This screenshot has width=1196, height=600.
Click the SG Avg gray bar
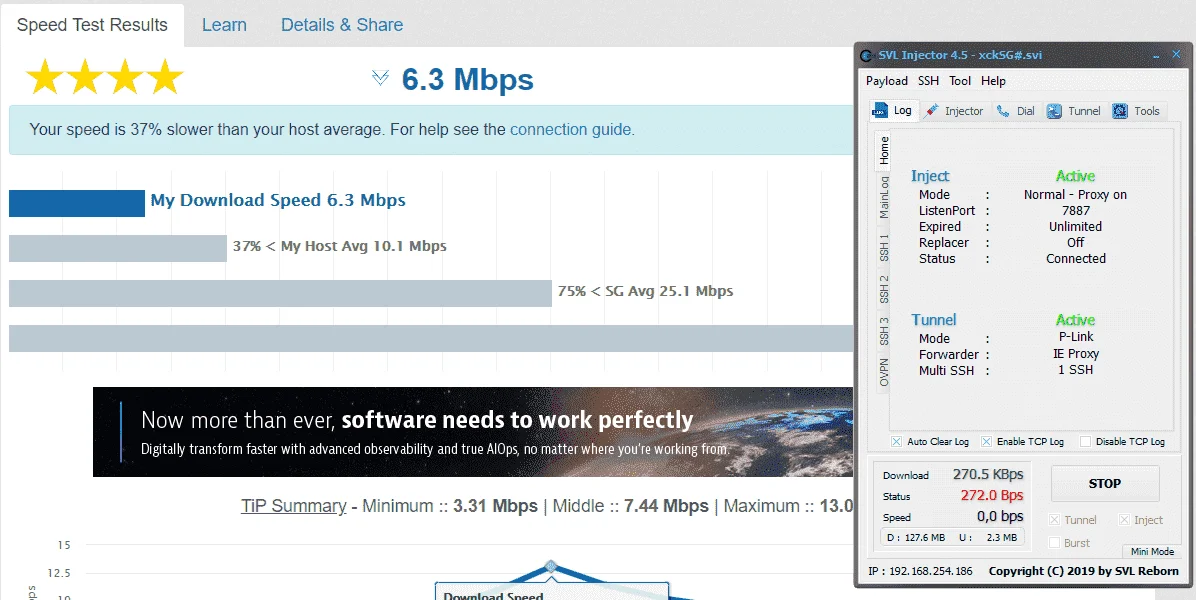280,294
